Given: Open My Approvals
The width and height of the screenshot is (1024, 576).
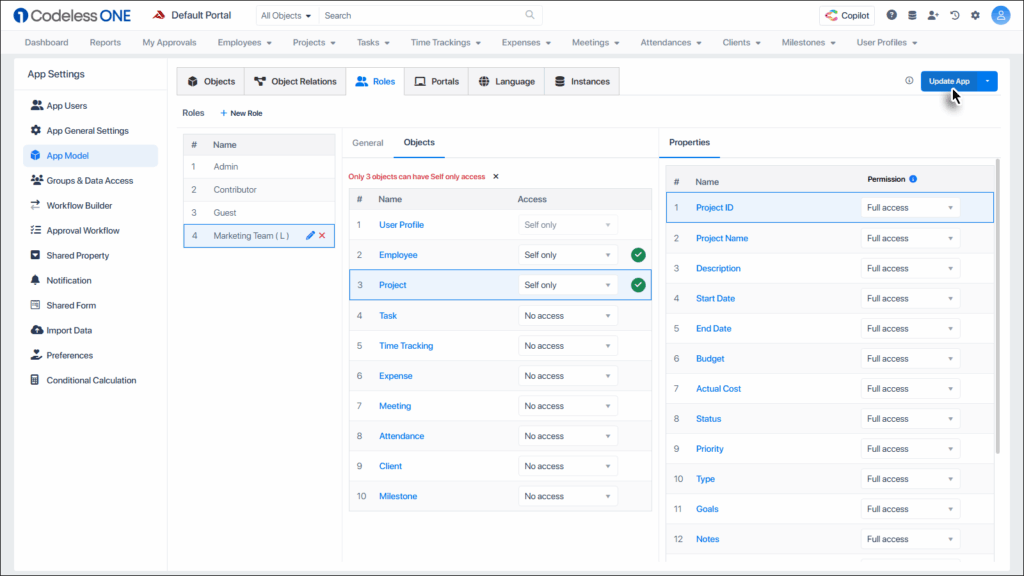Looking at the screenshot, I should tap(169, 42).
